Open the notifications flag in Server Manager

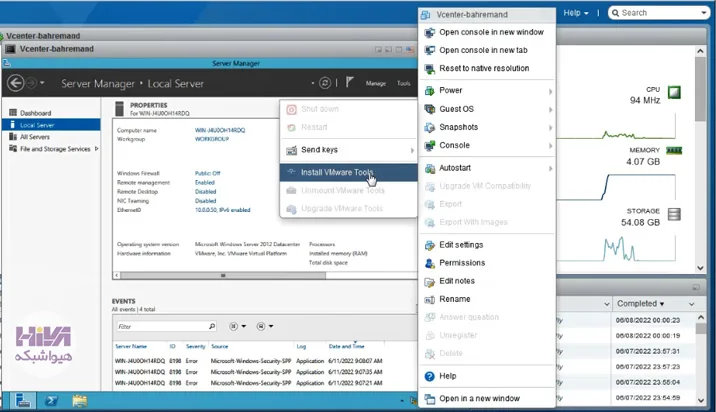pos(349,82)
